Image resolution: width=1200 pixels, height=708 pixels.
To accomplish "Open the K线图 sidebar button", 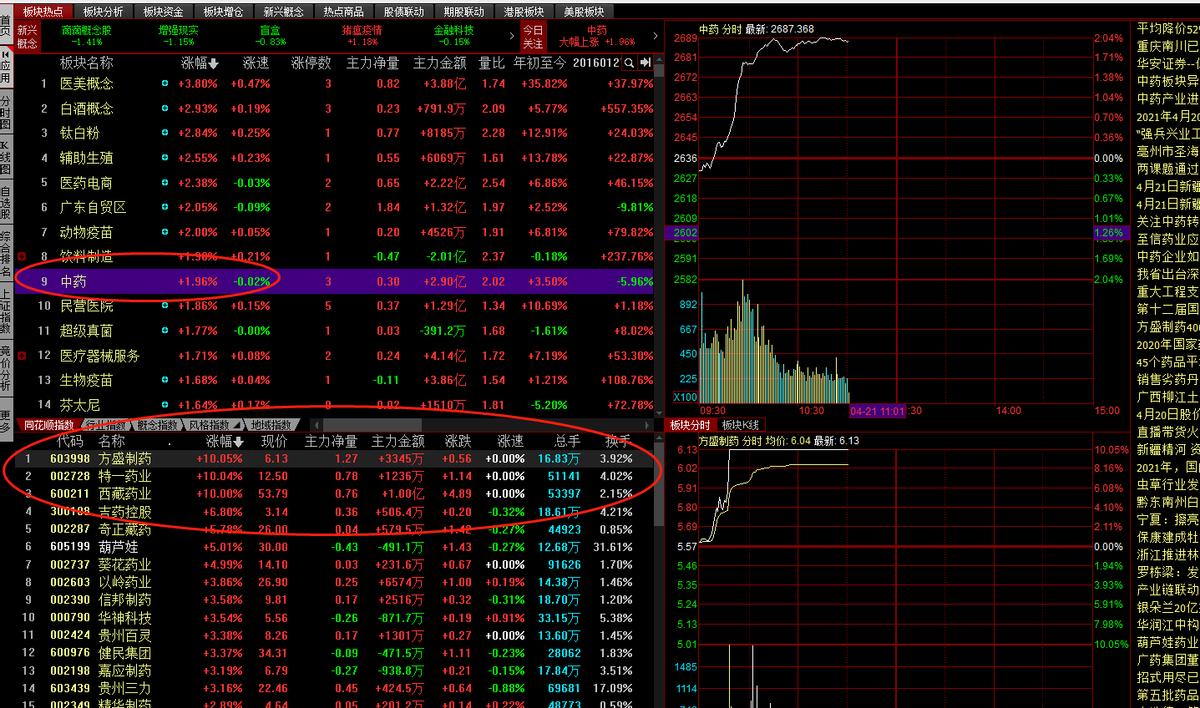I will 6,157.
